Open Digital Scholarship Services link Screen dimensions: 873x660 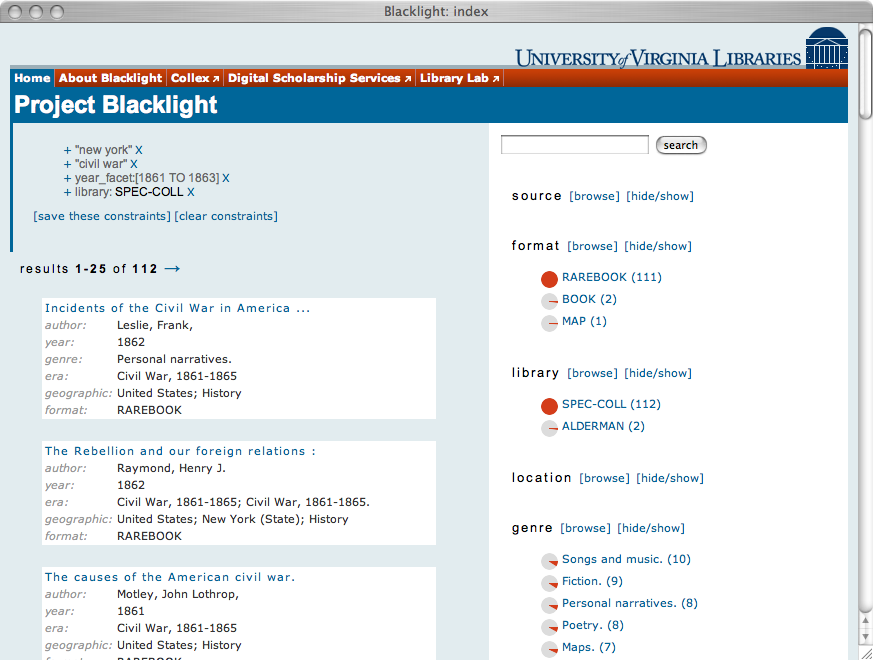tap(320, 78)
